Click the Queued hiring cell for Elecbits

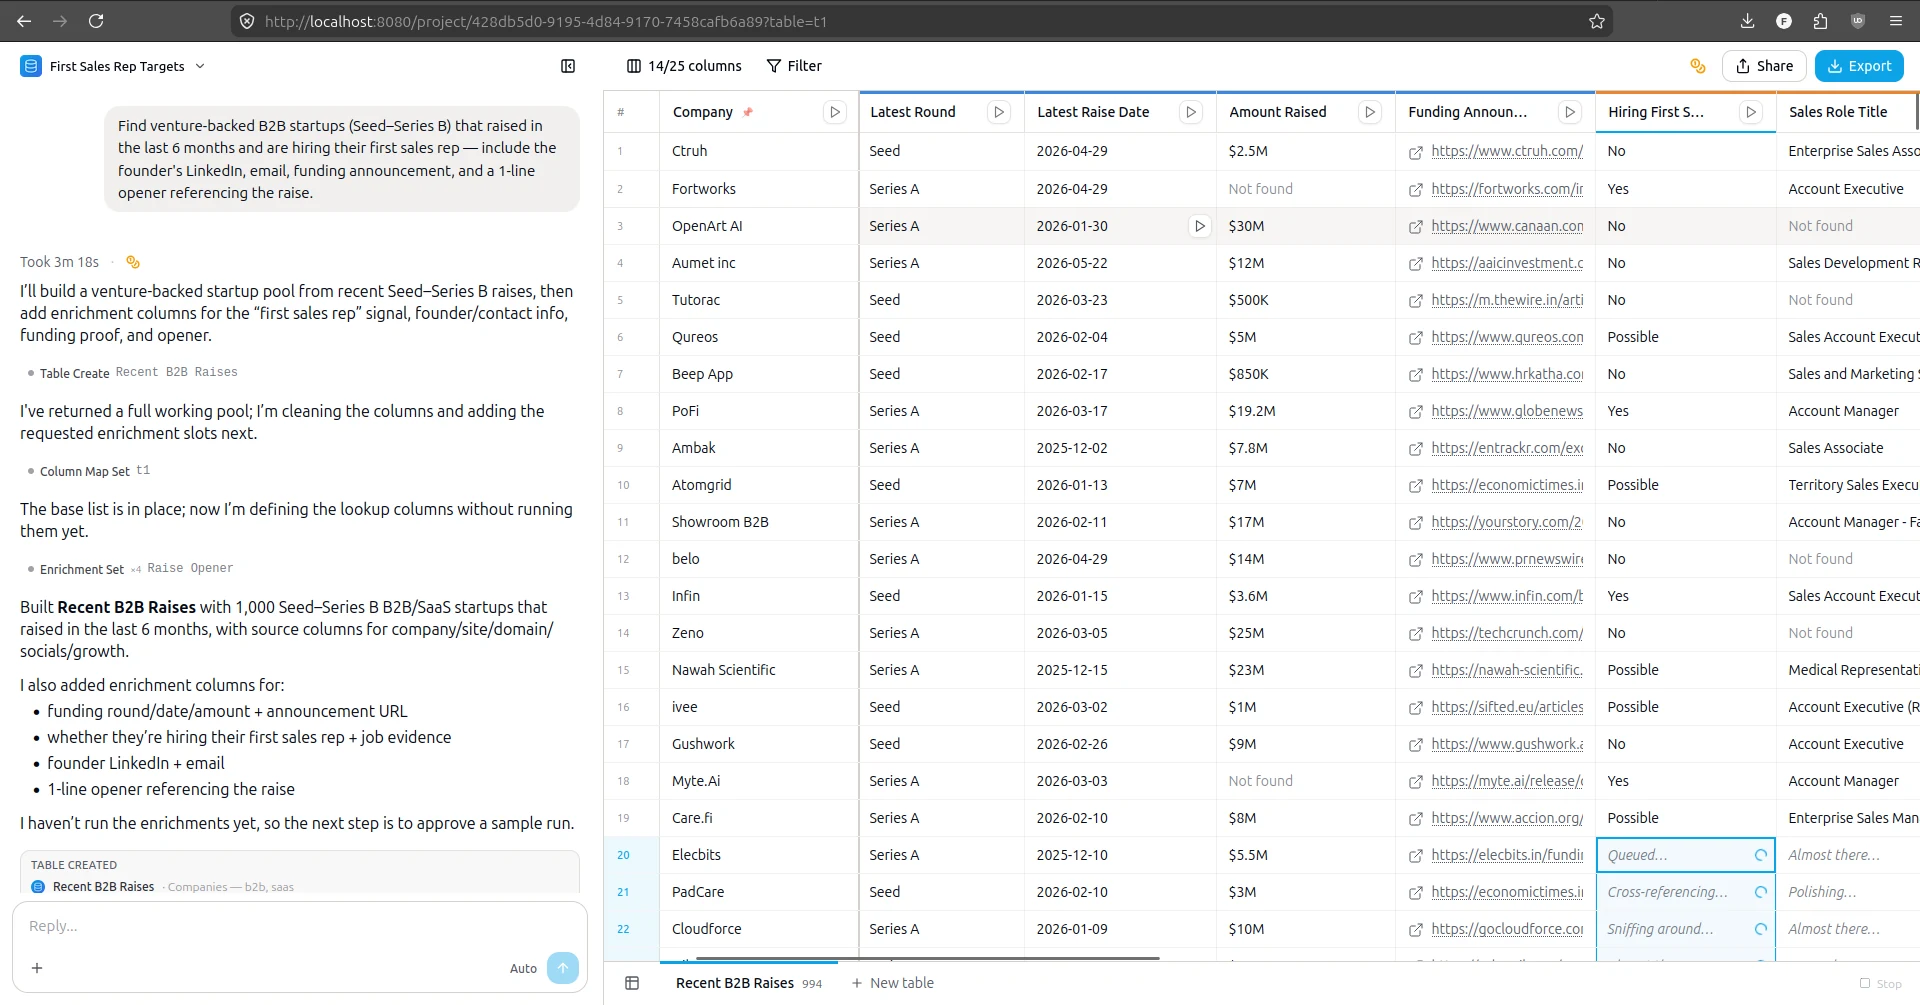(x=1685, y=855)
